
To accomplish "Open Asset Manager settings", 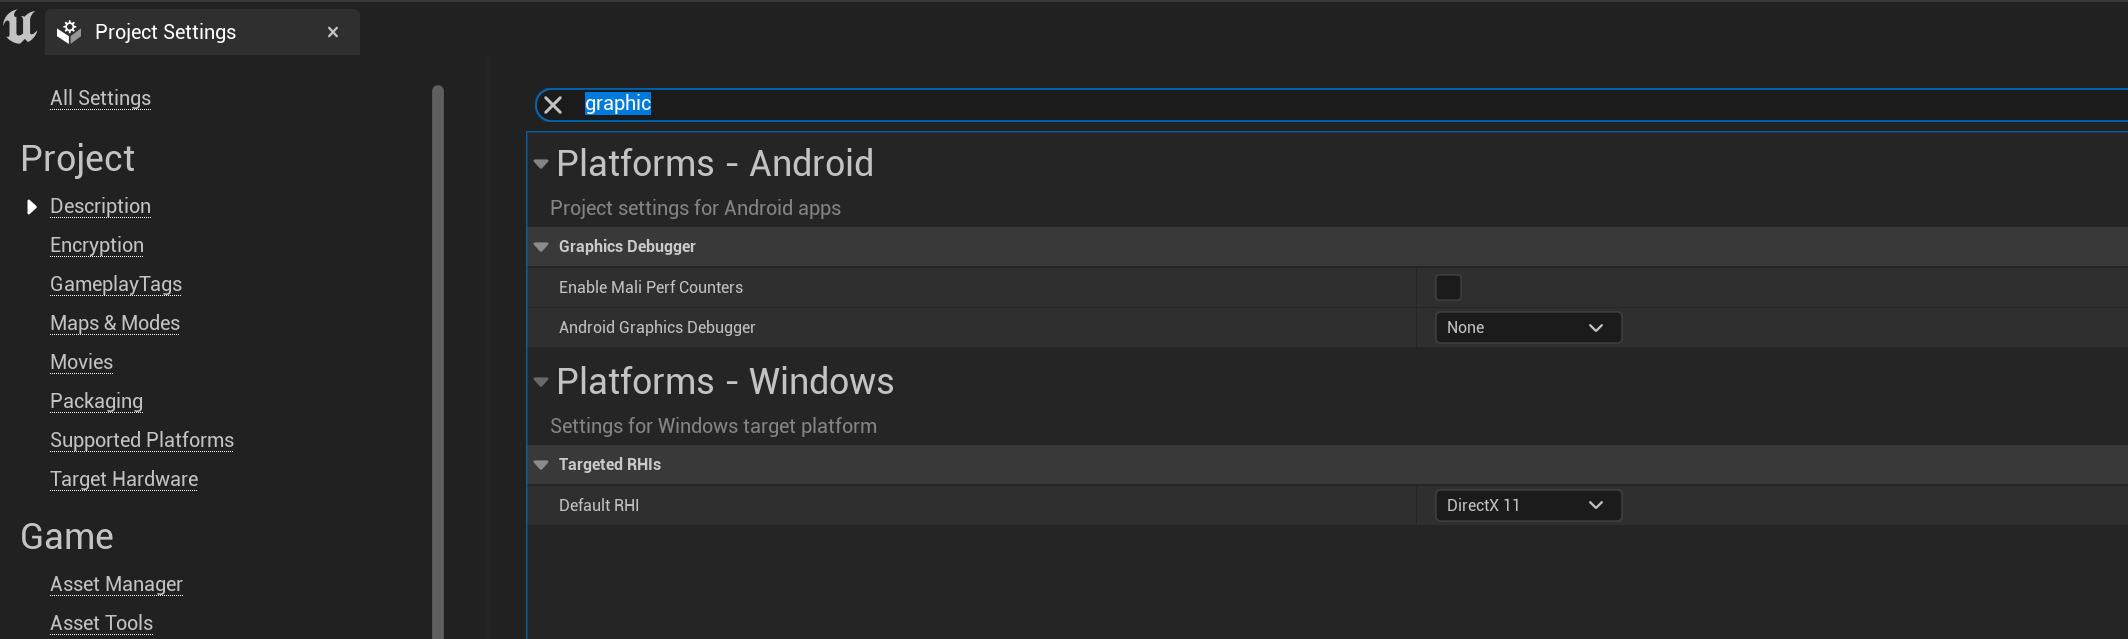I will pyautogui.click(x=116, y=584).
